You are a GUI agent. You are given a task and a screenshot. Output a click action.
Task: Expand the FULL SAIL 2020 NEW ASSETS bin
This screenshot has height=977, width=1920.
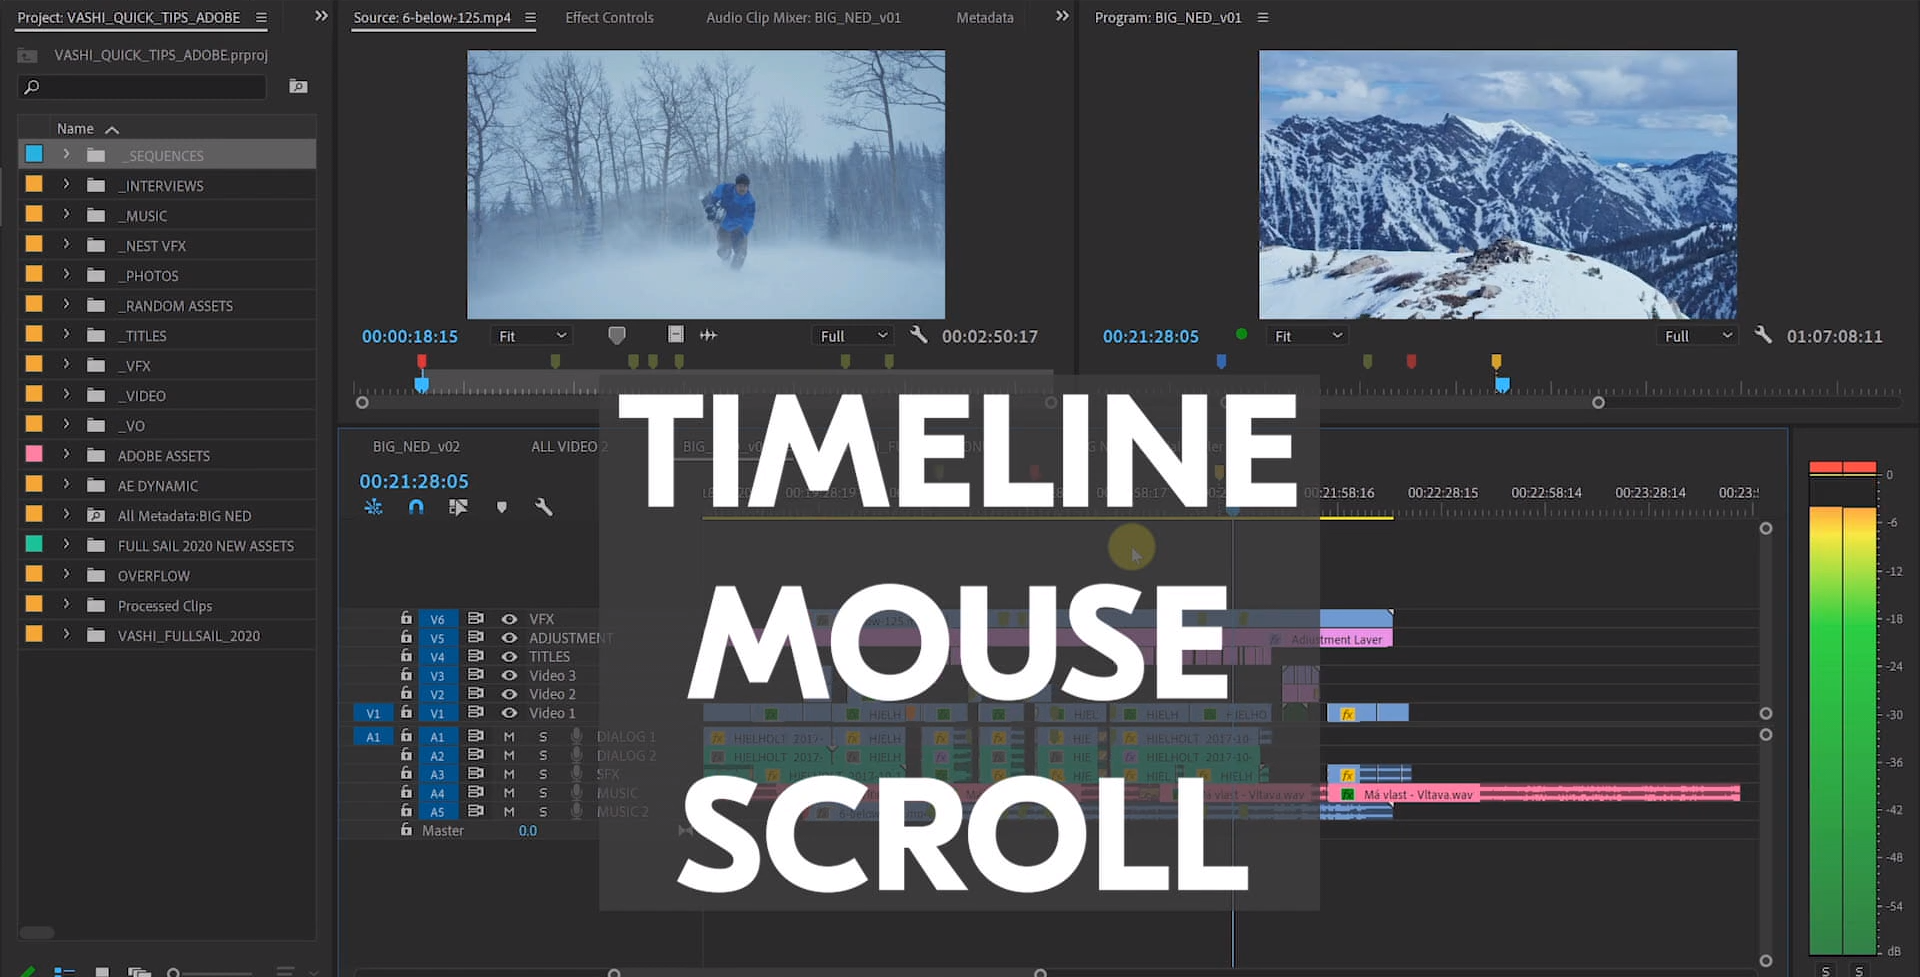[66, 545]
